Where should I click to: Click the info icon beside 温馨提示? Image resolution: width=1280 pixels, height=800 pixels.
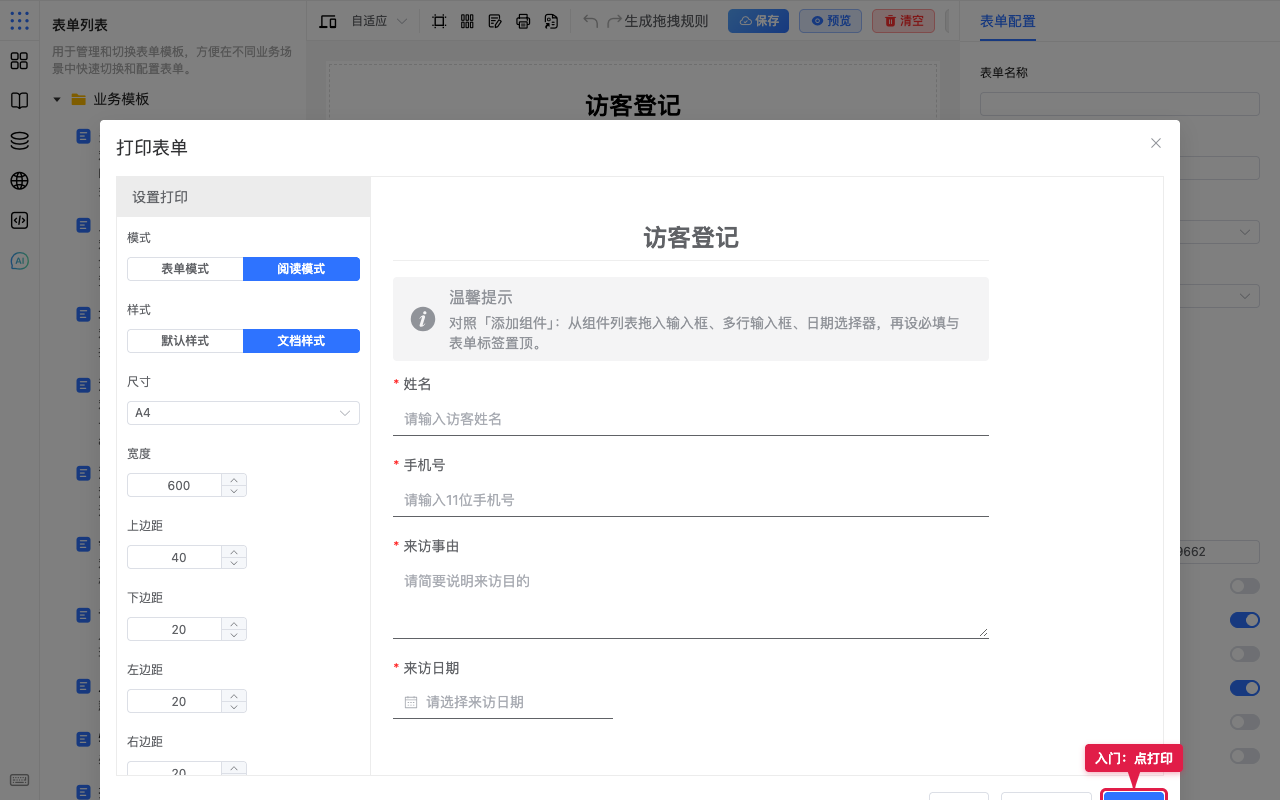(x=423, y=319)
